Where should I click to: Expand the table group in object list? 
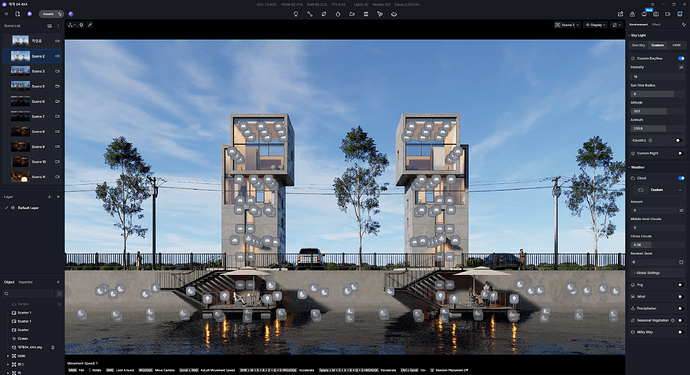[x=8, y=356]
